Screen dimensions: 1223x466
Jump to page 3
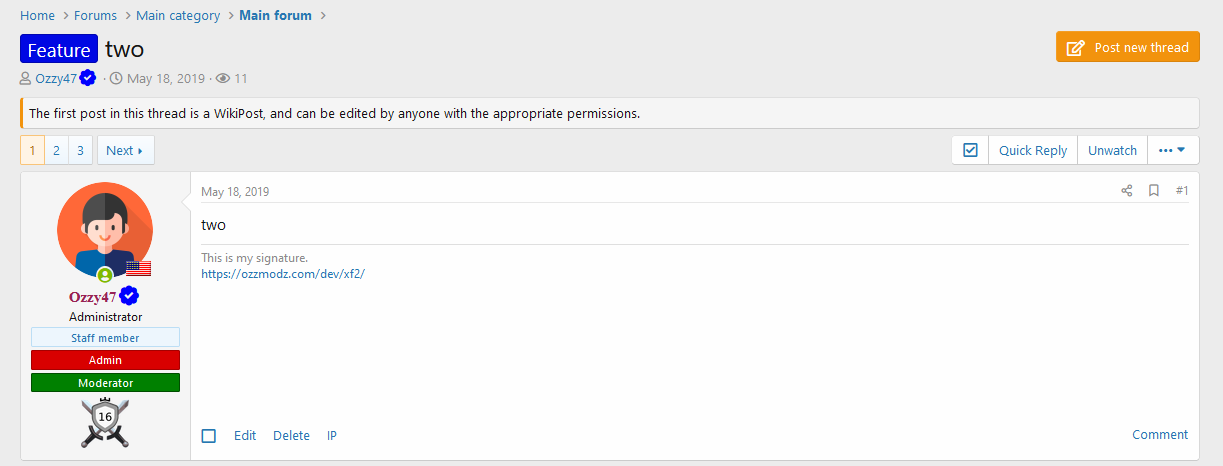(x=80, y=150)
